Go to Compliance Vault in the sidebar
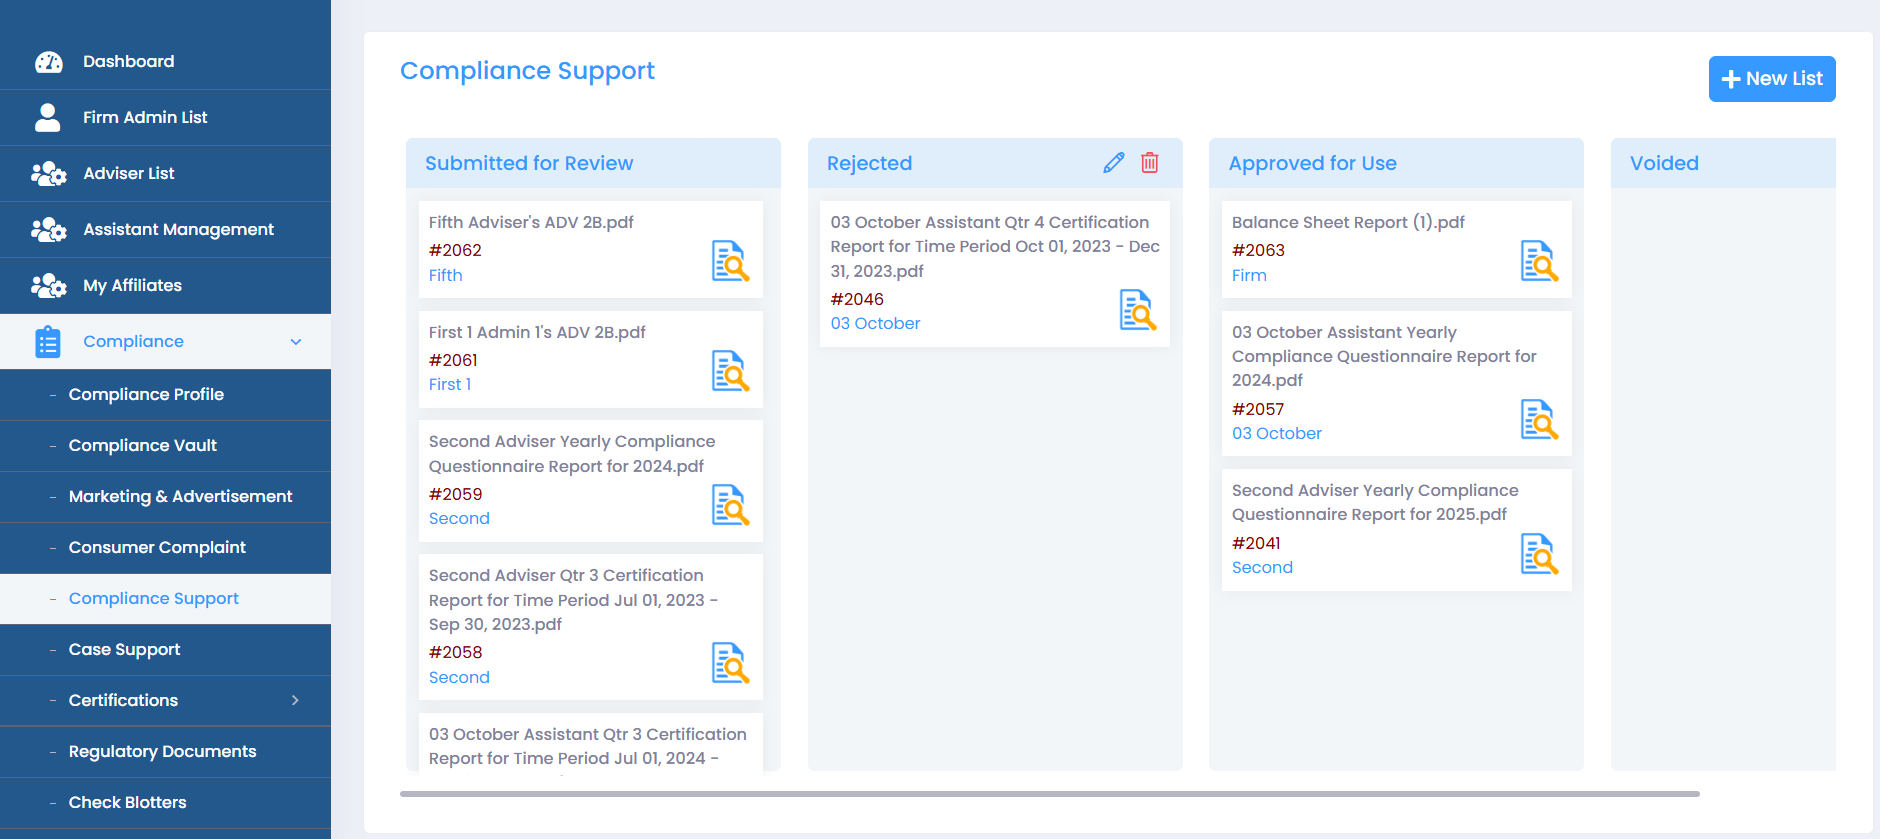Image resolution: width=1880 pixels, height=839 pixels. (x=142, y=446)
